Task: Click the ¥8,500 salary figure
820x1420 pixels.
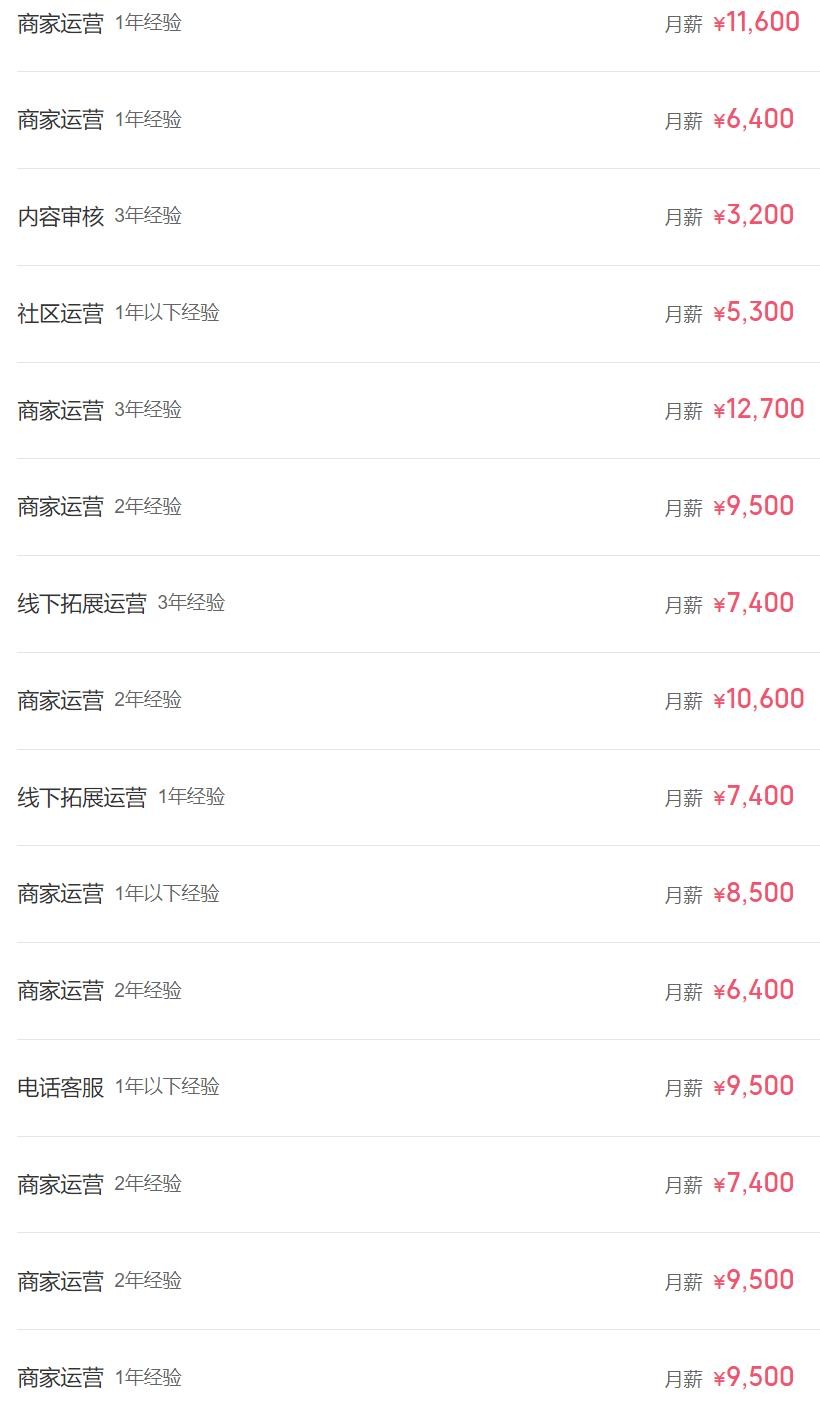Action: 753,894
